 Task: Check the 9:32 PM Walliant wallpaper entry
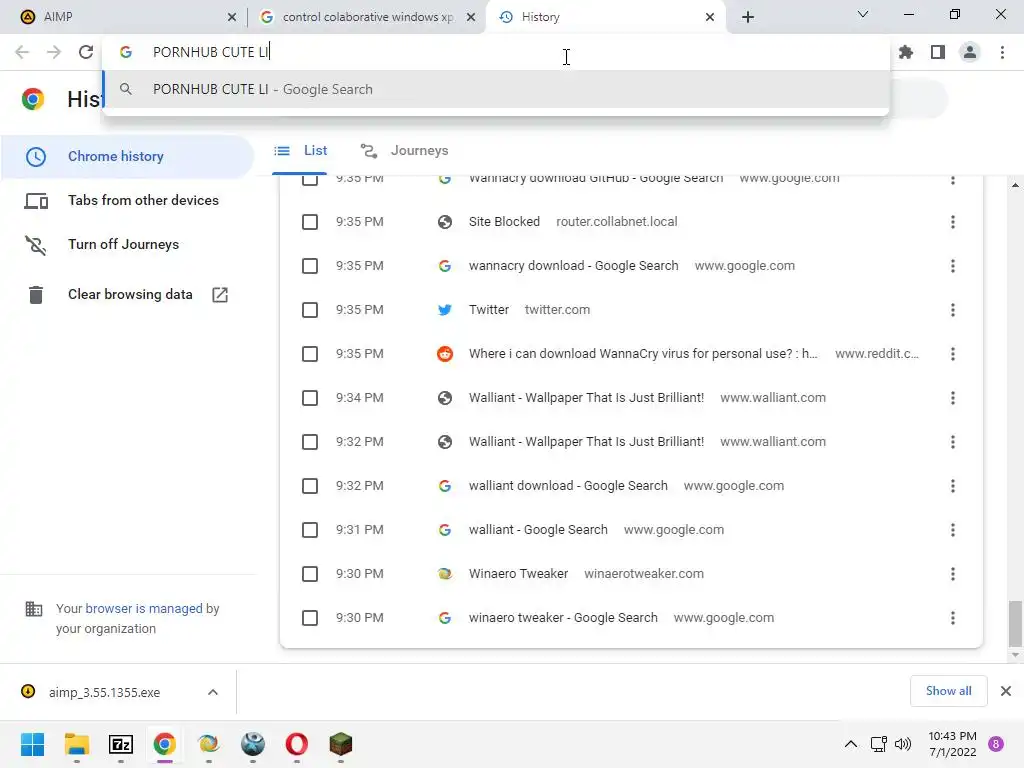[310, 442]
